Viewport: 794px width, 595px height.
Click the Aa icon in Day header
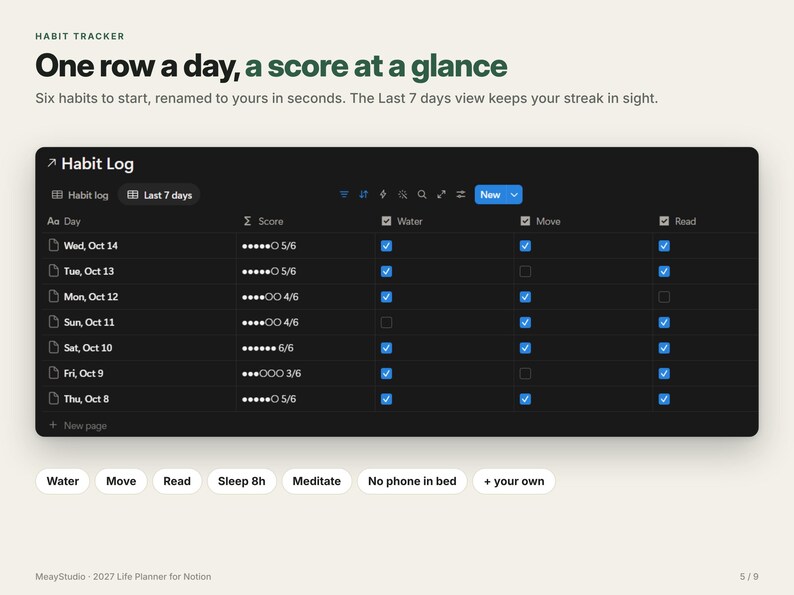pyautogui.click(x=53, y=221)
